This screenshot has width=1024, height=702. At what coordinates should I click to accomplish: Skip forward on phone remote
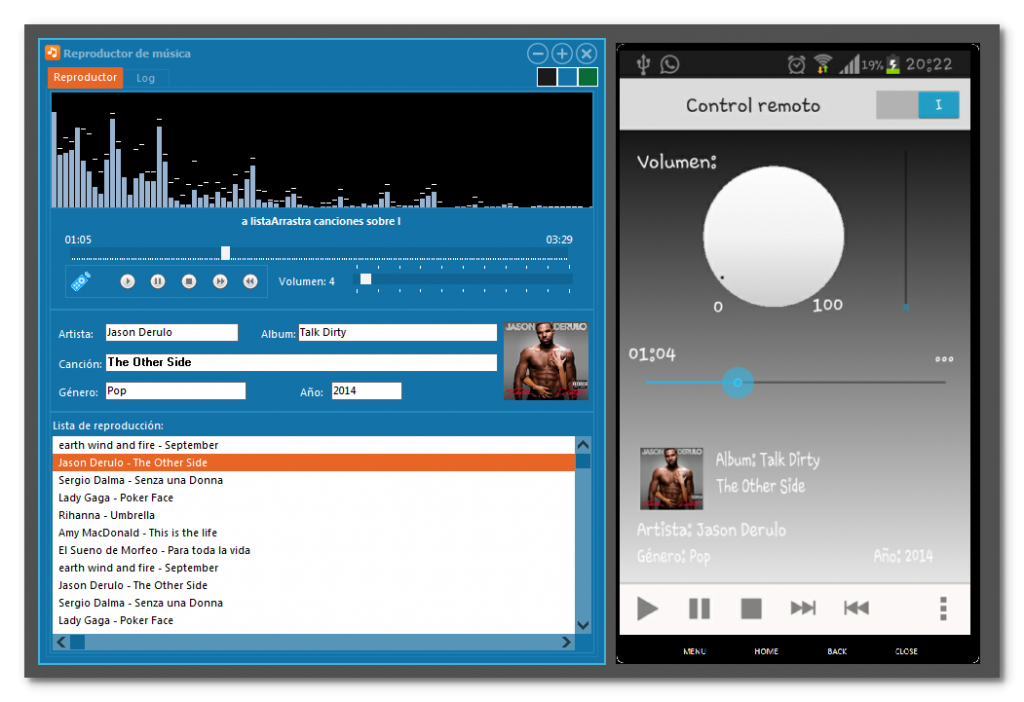803,609
